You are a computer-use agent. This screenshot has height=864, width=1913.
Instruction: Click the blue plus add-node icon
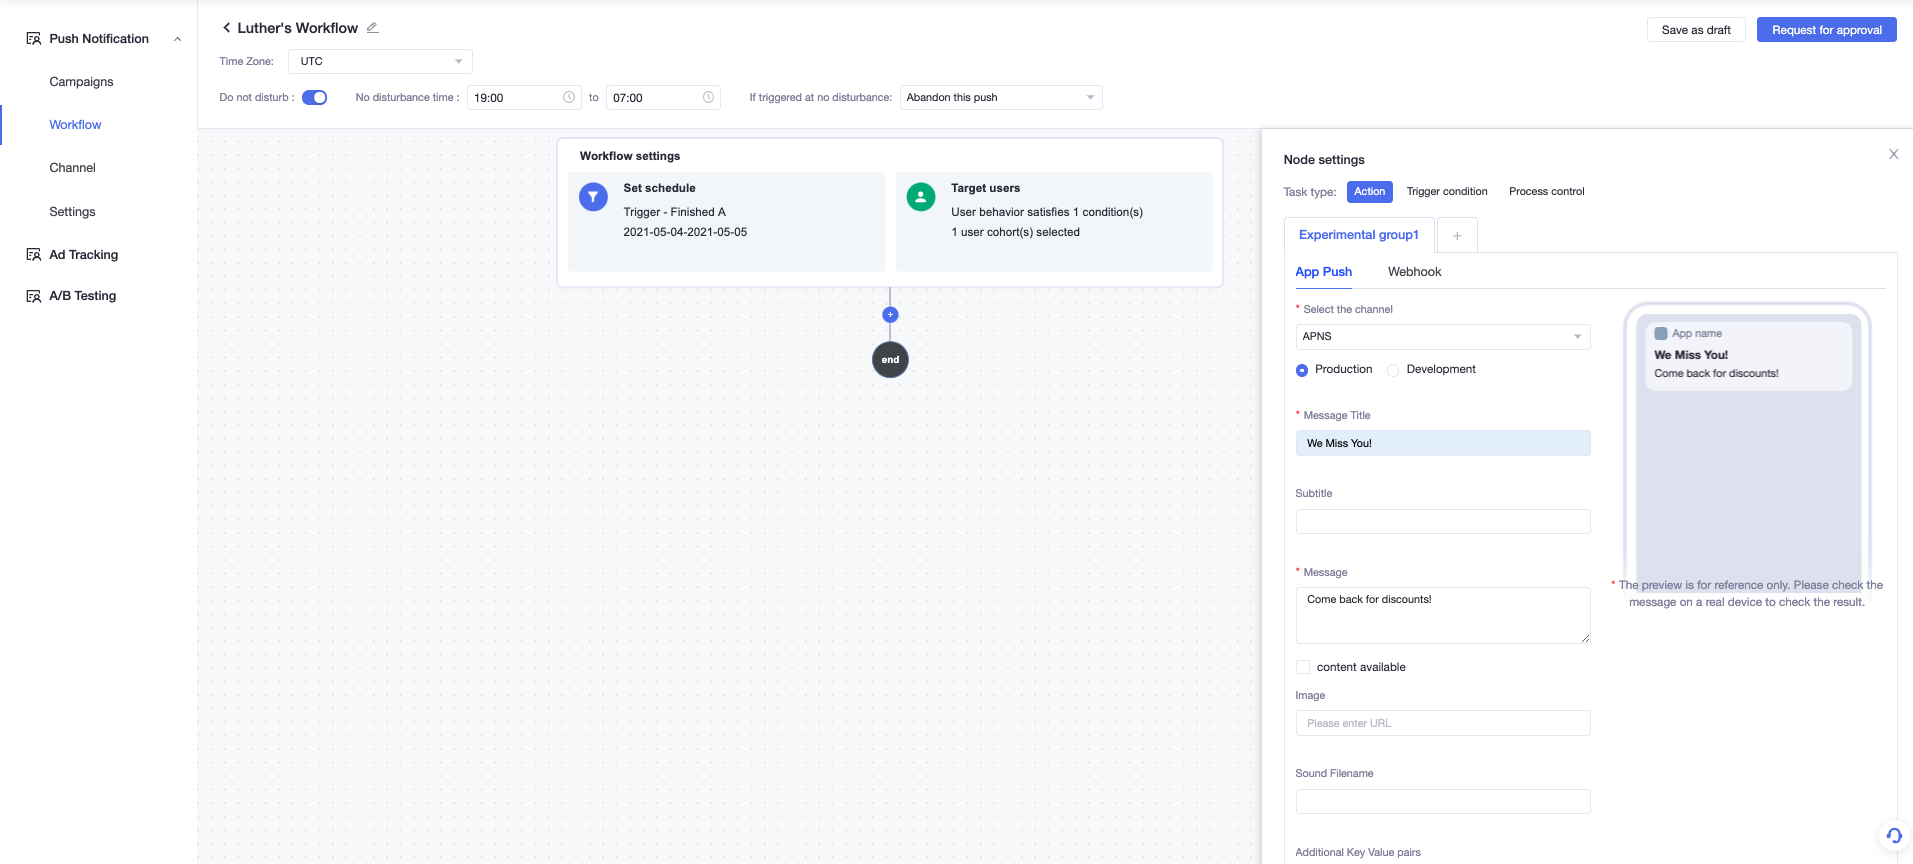coord(890,315)
